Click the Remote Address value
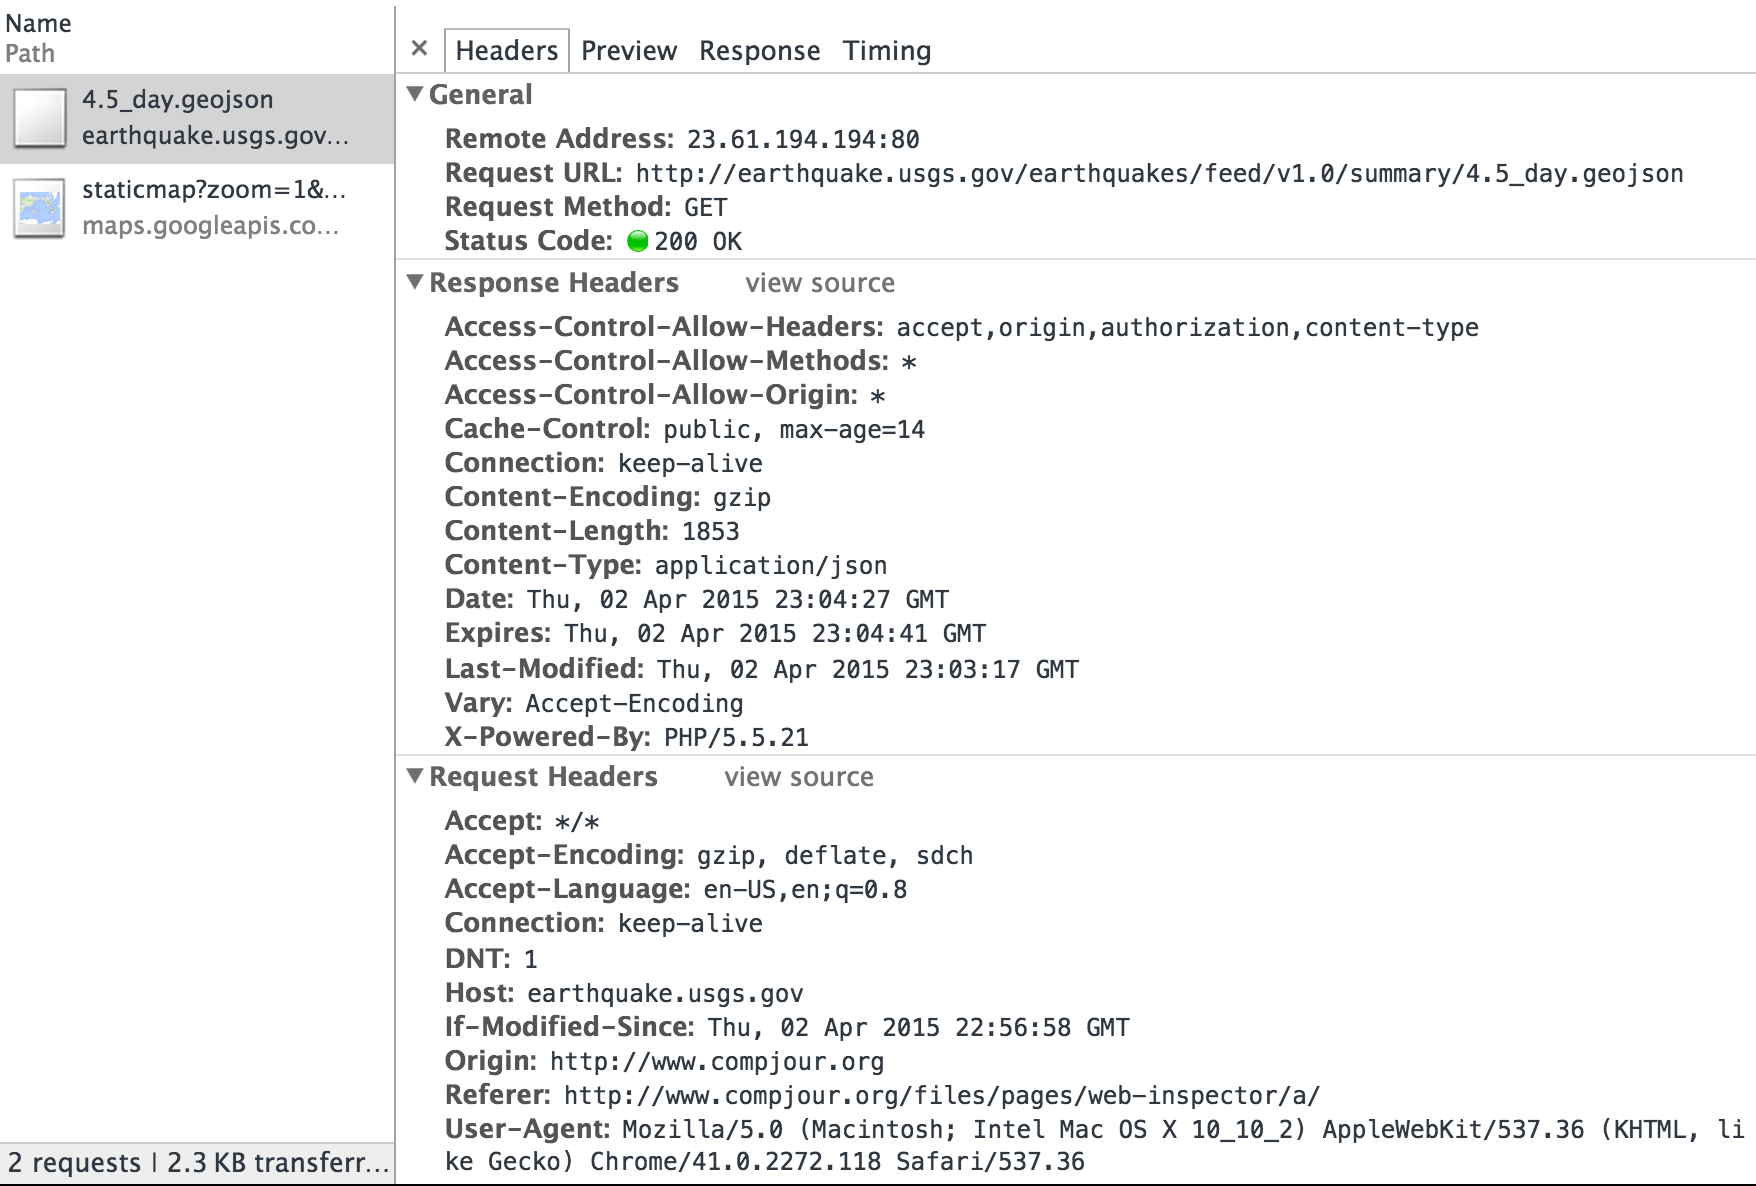 pos(803,140)
